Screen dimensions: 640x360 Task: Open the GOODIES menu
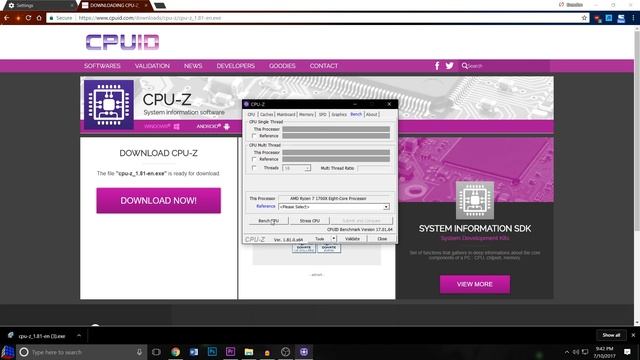point(282,66)
